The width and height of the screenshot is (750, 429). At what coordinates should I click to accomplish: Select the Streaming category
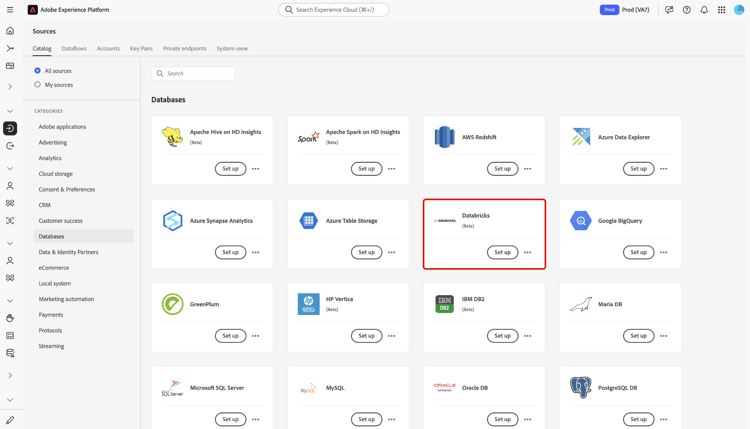(51, 346)
